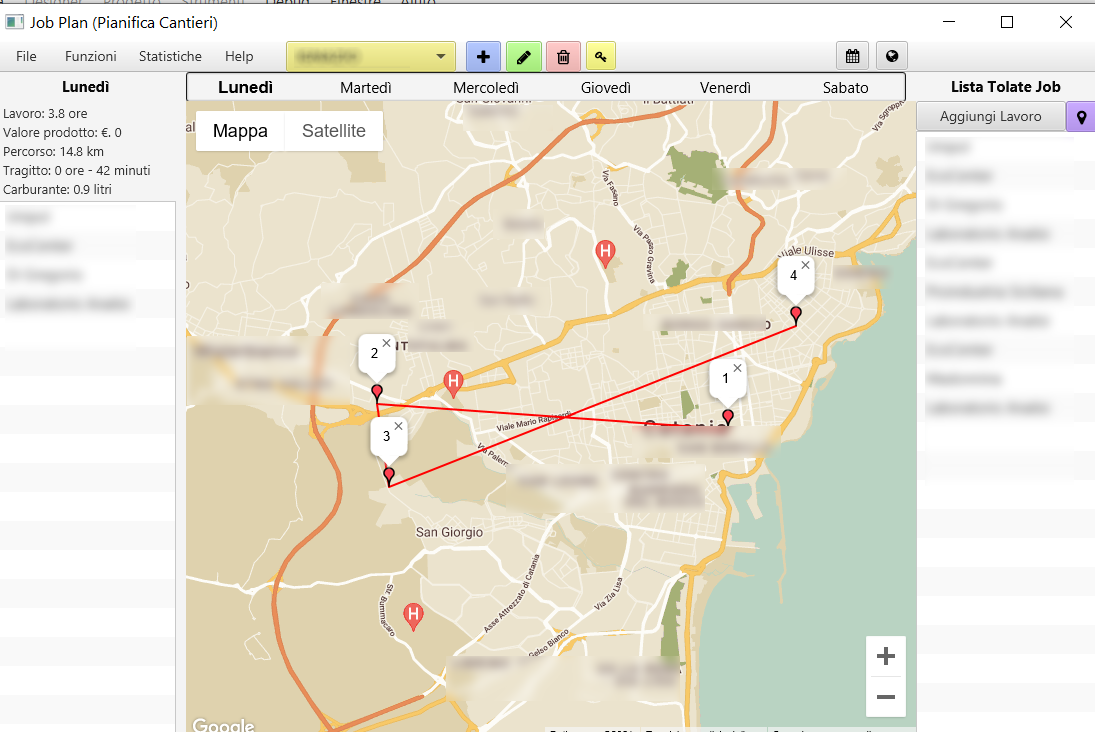The height and width of the screenshot is (732, 1095).
Task: Click the Google logo on map
Action: (x=223, y=725)
